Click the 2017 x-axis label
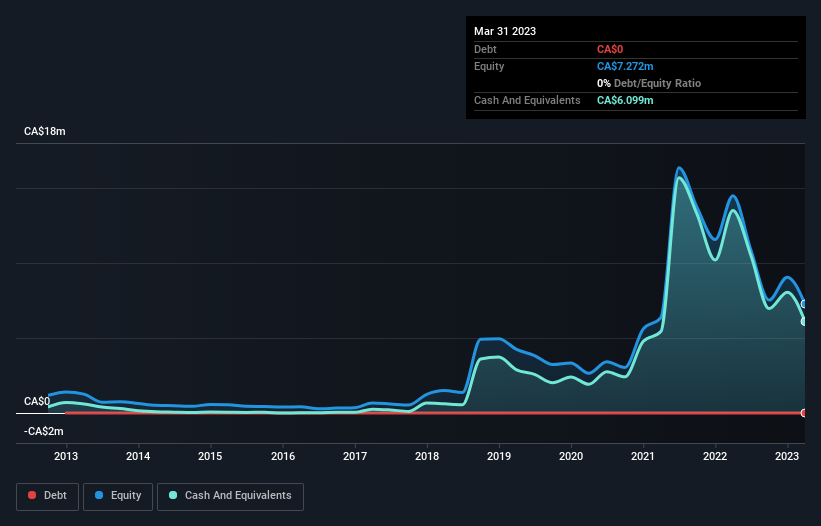The width and height of the screenshot is (821, 526). click(x=355, y=456)
